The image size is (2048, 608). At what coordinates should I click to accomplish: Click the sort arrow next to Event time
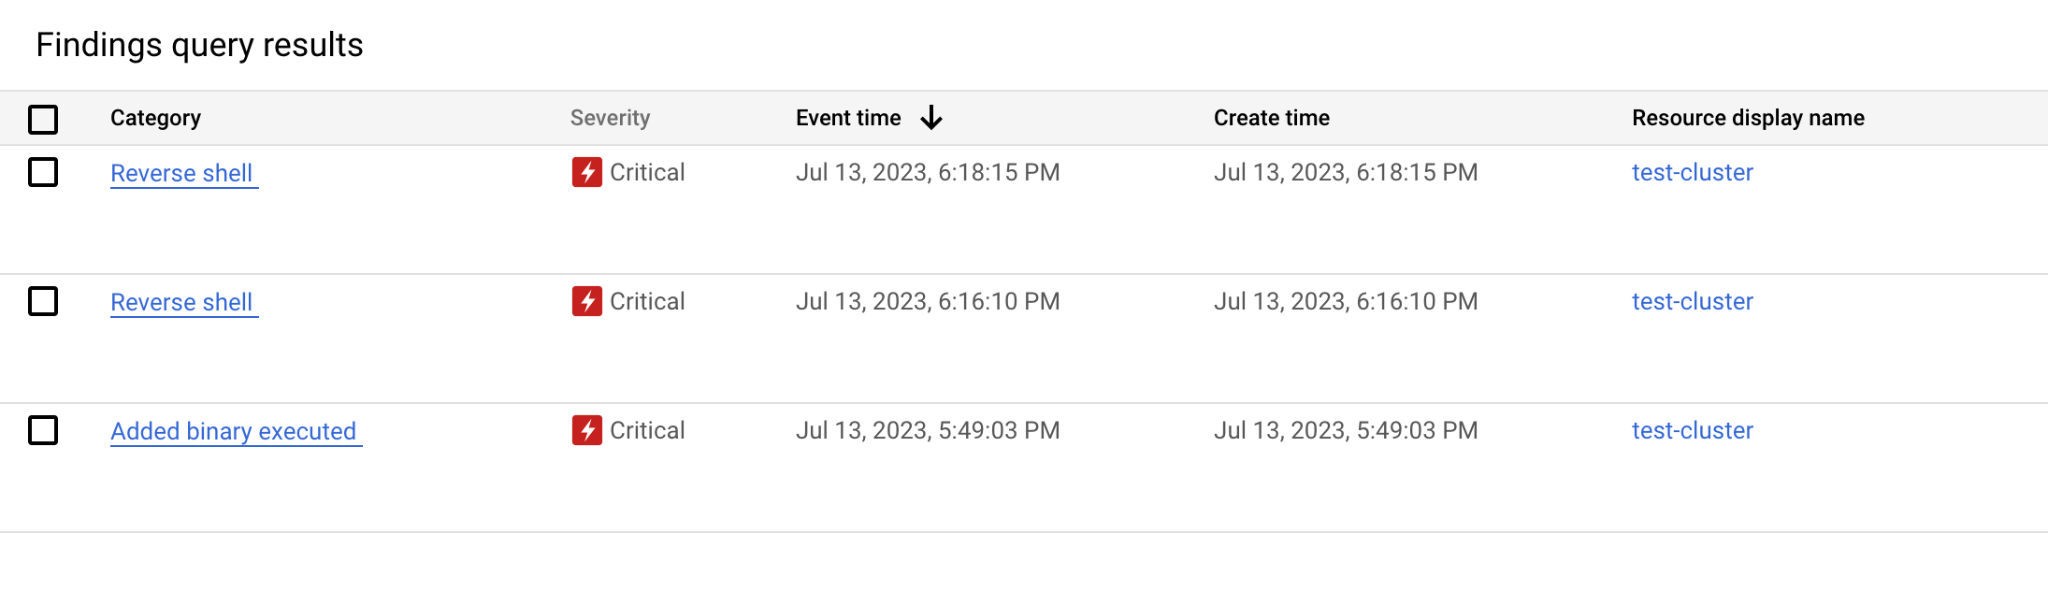tap(931, 118)
